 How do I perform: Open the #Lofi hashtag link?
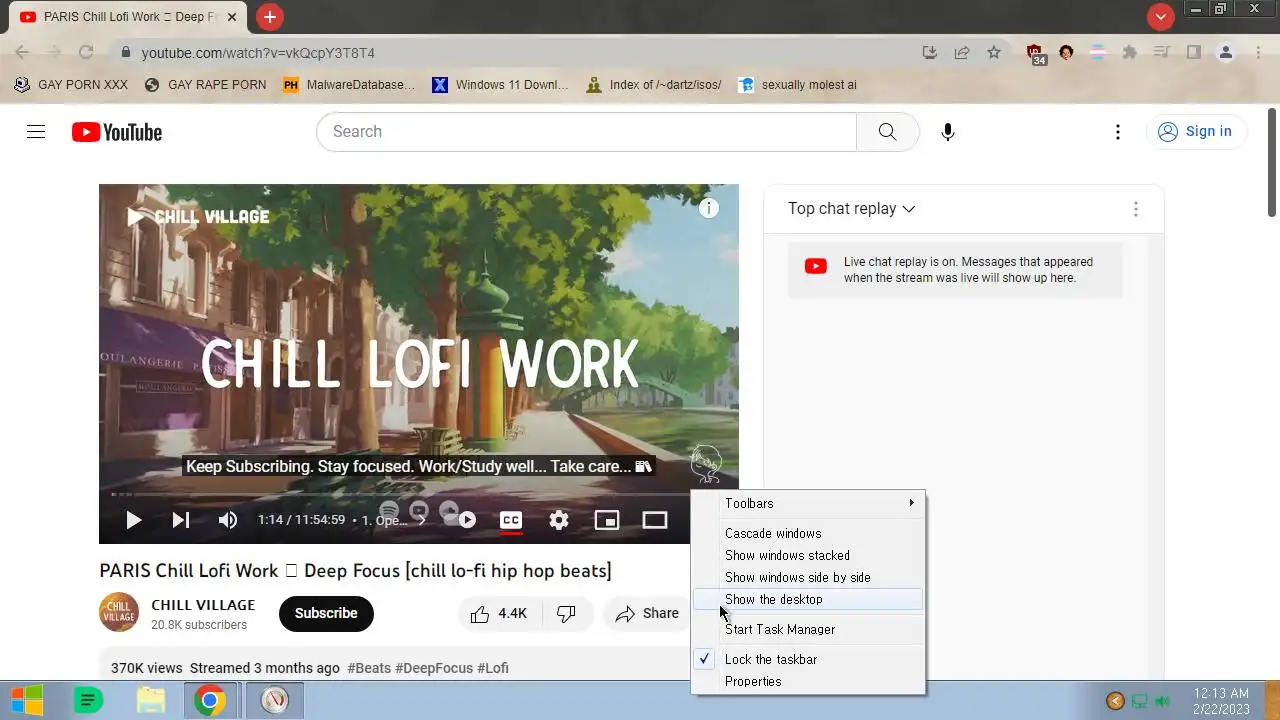click(x=493, y=668)
